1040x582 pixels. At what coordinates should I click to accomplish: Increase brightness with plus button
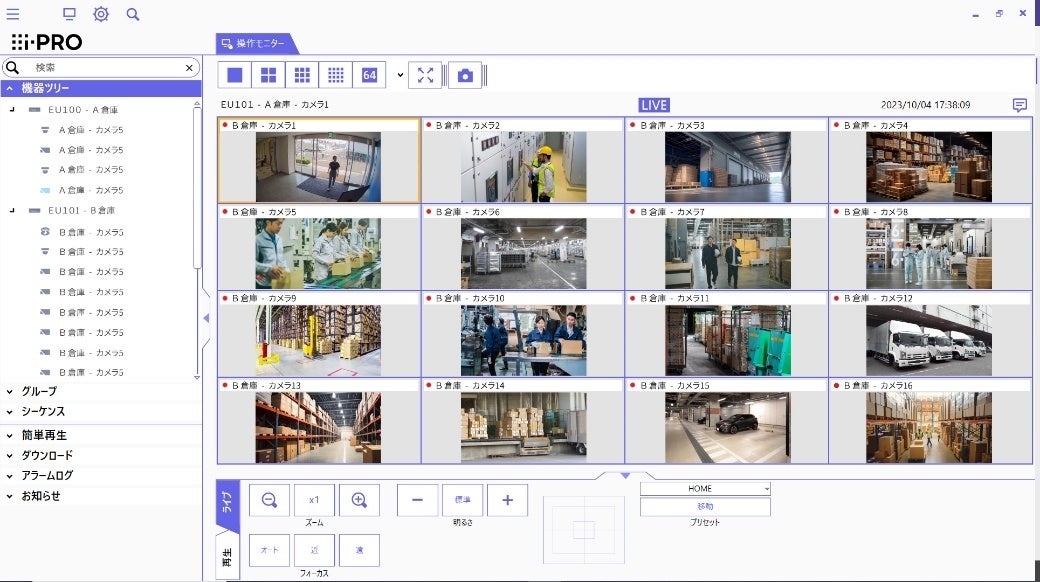507,500
